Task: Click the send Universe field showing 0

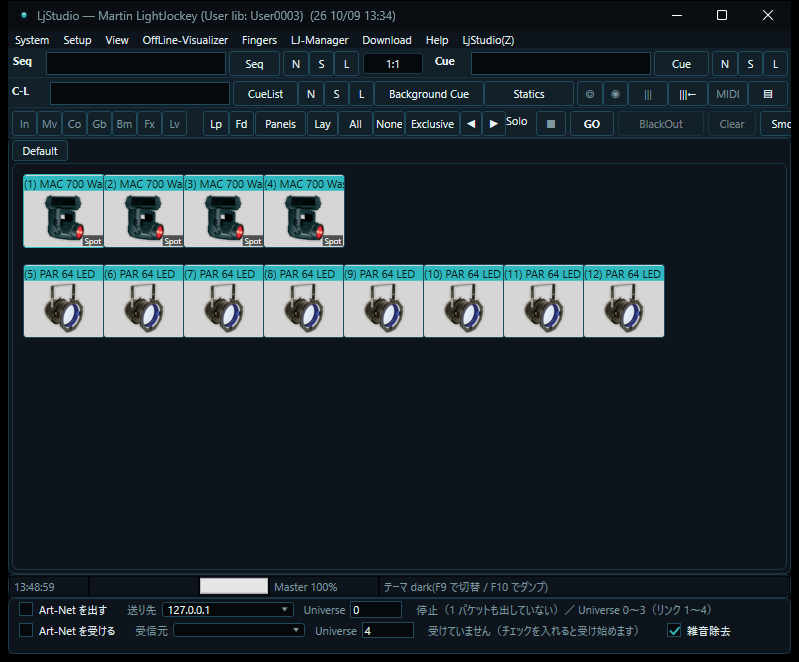Action: coord(376,610)
